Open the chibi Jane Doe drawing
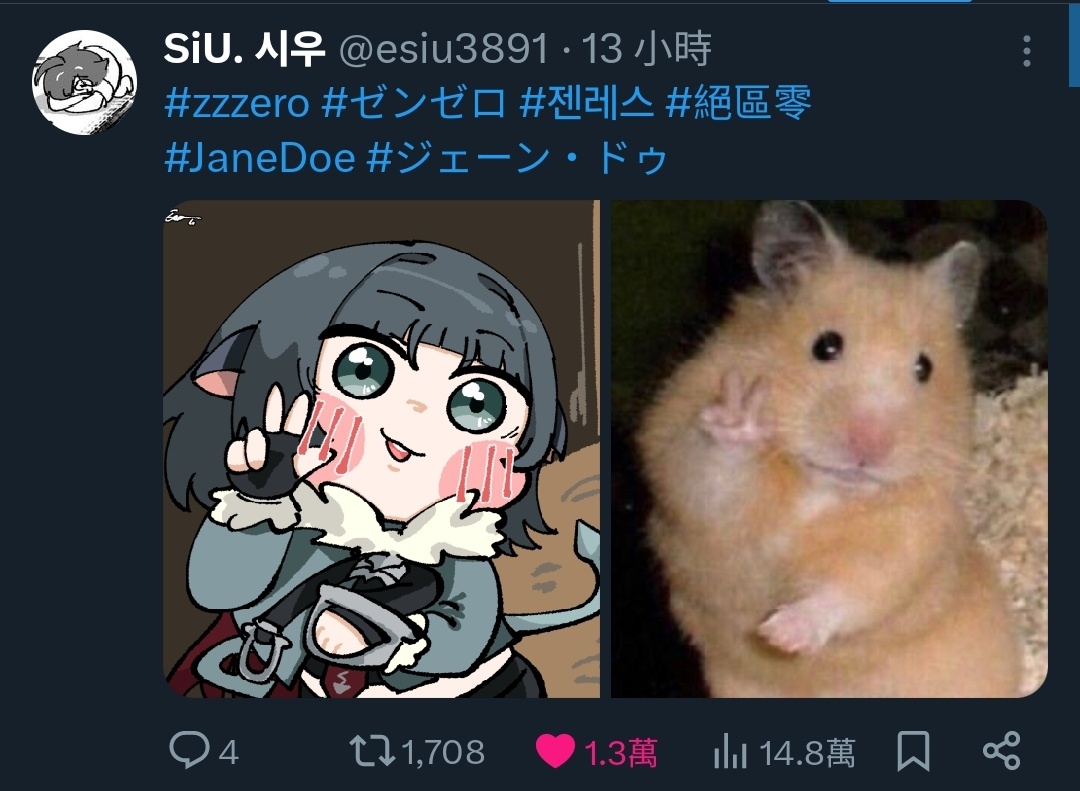1080x791 pixels. pyautogui.click(x=382, y=449)
